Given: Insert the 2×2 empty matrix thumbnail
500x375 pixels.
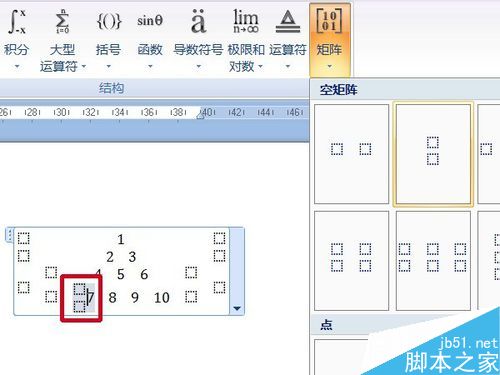Looking at the screenshot, I should [x=351, y=260].
